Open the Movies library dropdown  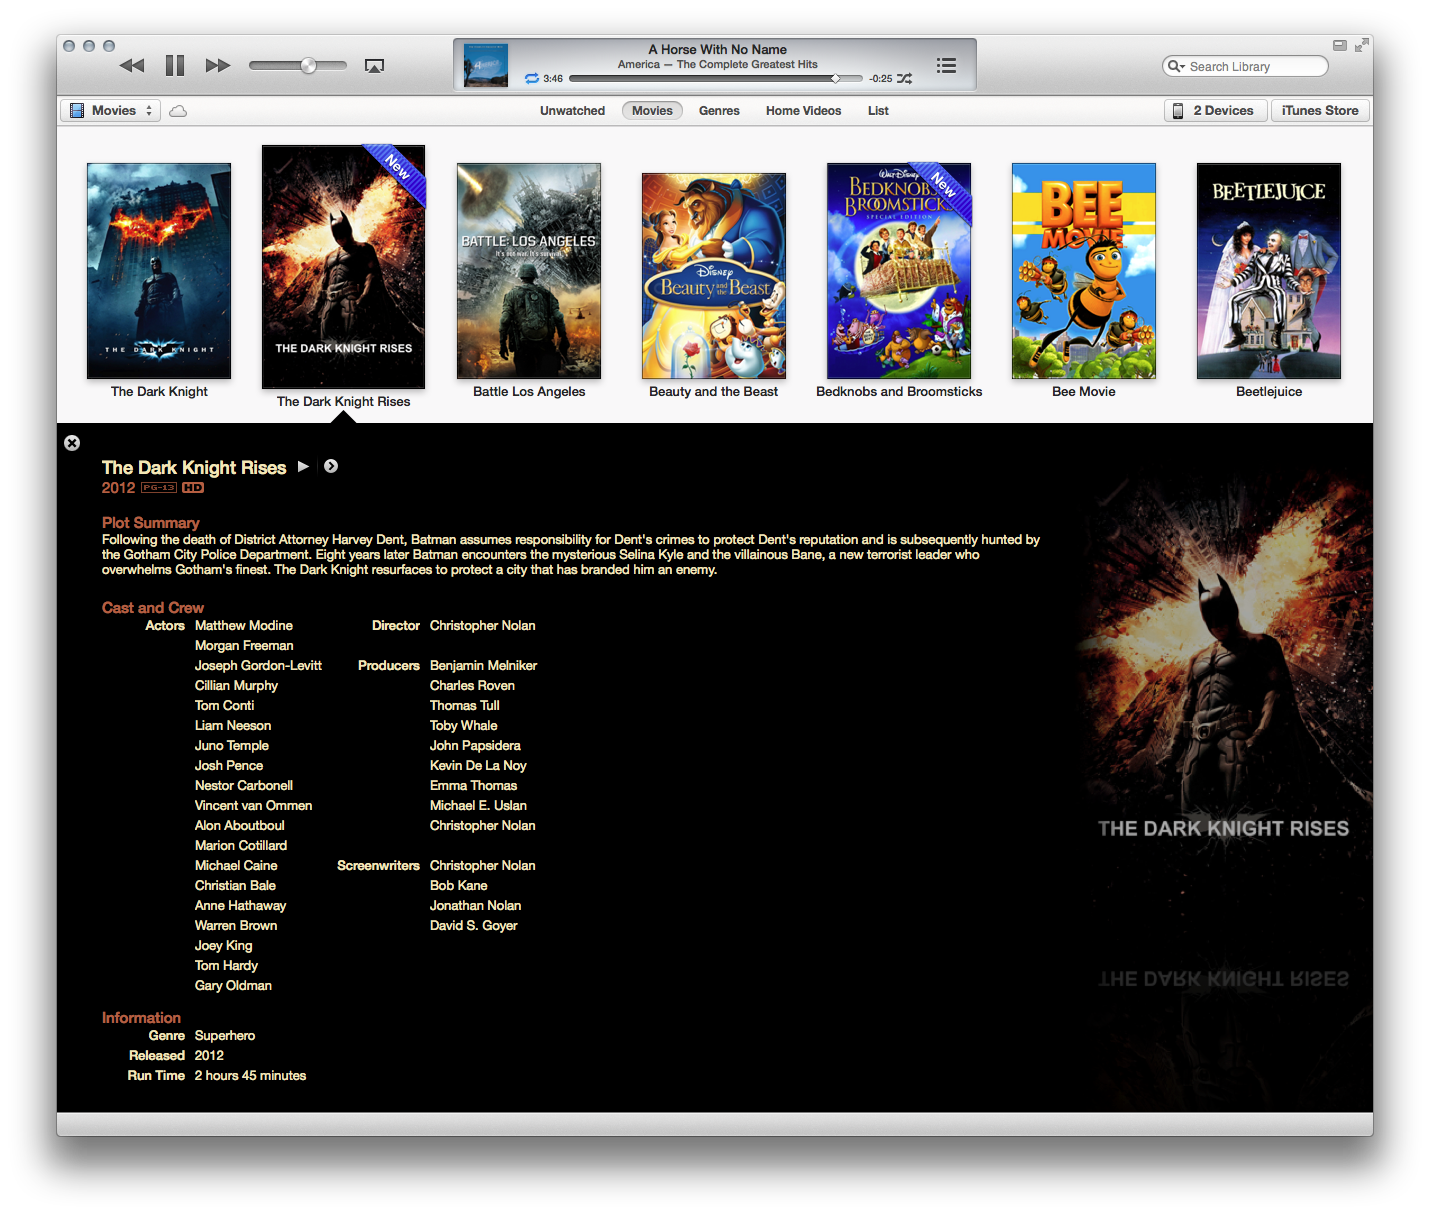click(110, 110)
